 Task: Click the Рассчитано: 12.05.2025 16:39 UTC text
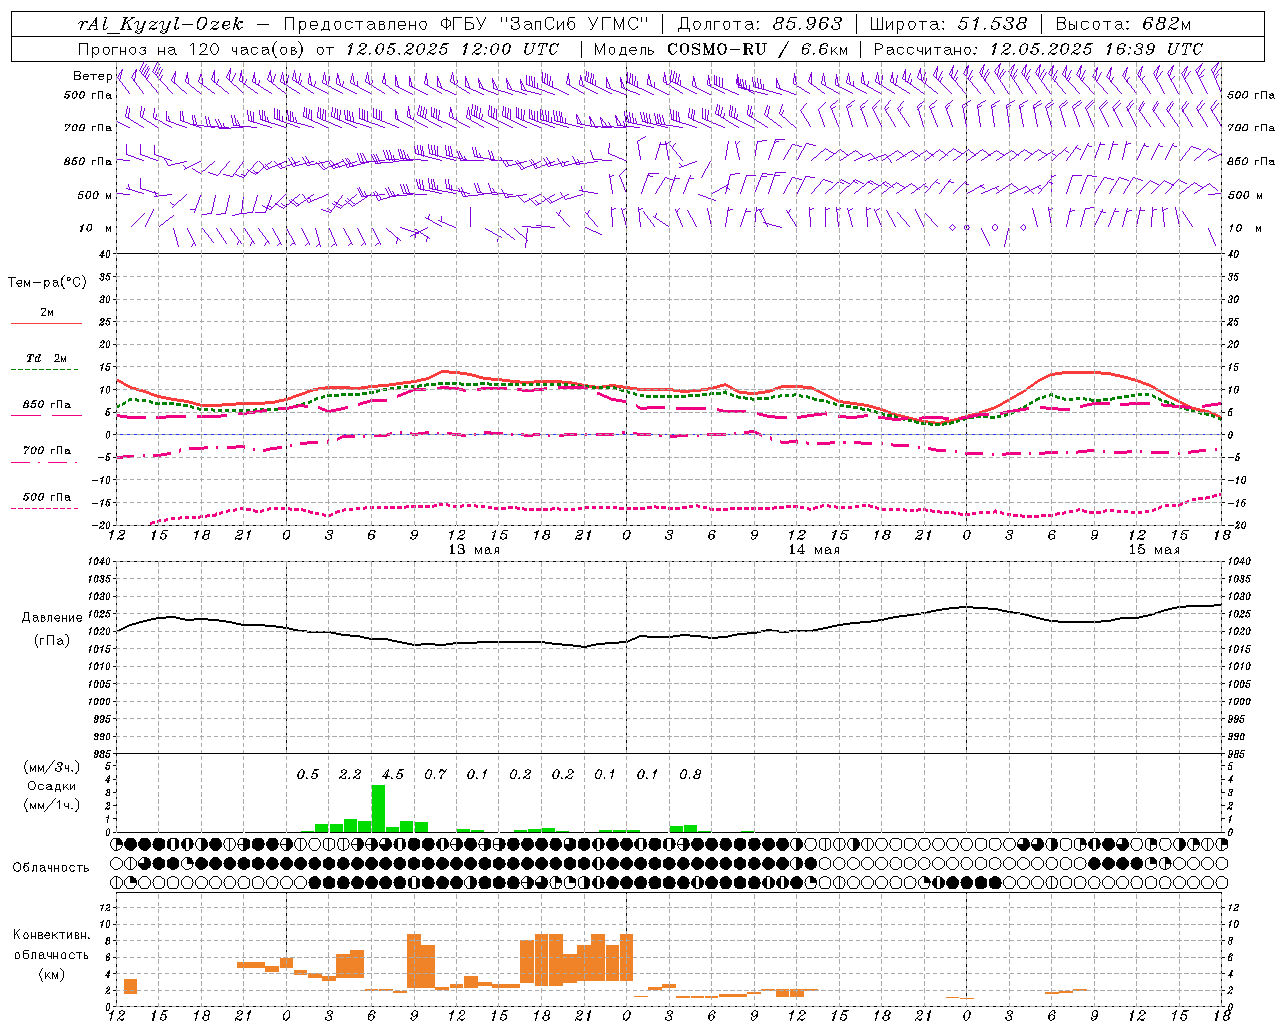[x=1038, y=49]
